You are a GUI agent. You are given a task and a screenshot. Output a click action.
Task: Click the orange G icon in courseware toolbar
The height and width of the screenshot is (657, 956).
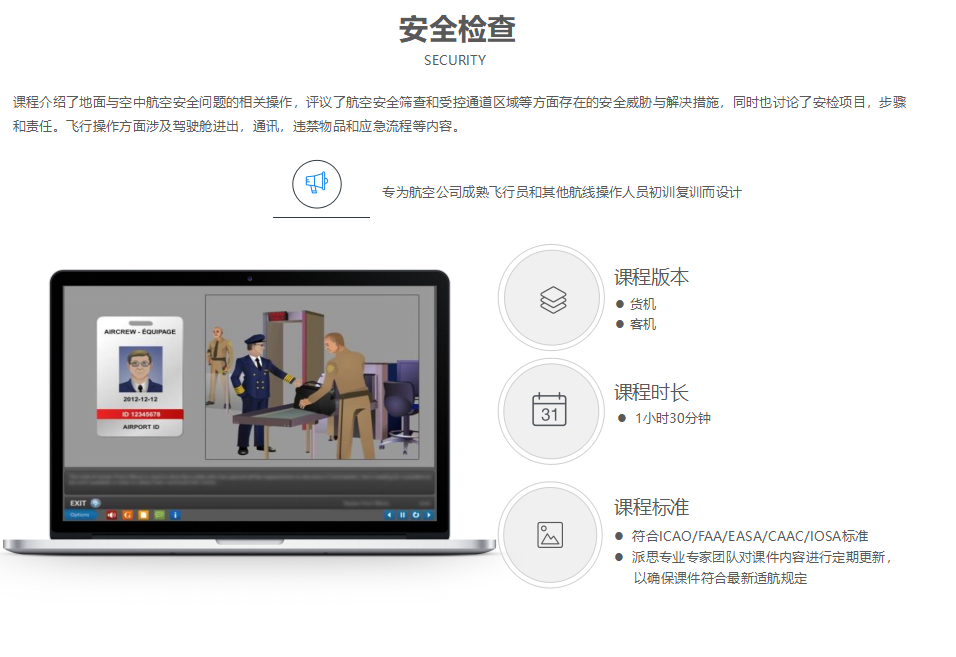coord(127,515)
